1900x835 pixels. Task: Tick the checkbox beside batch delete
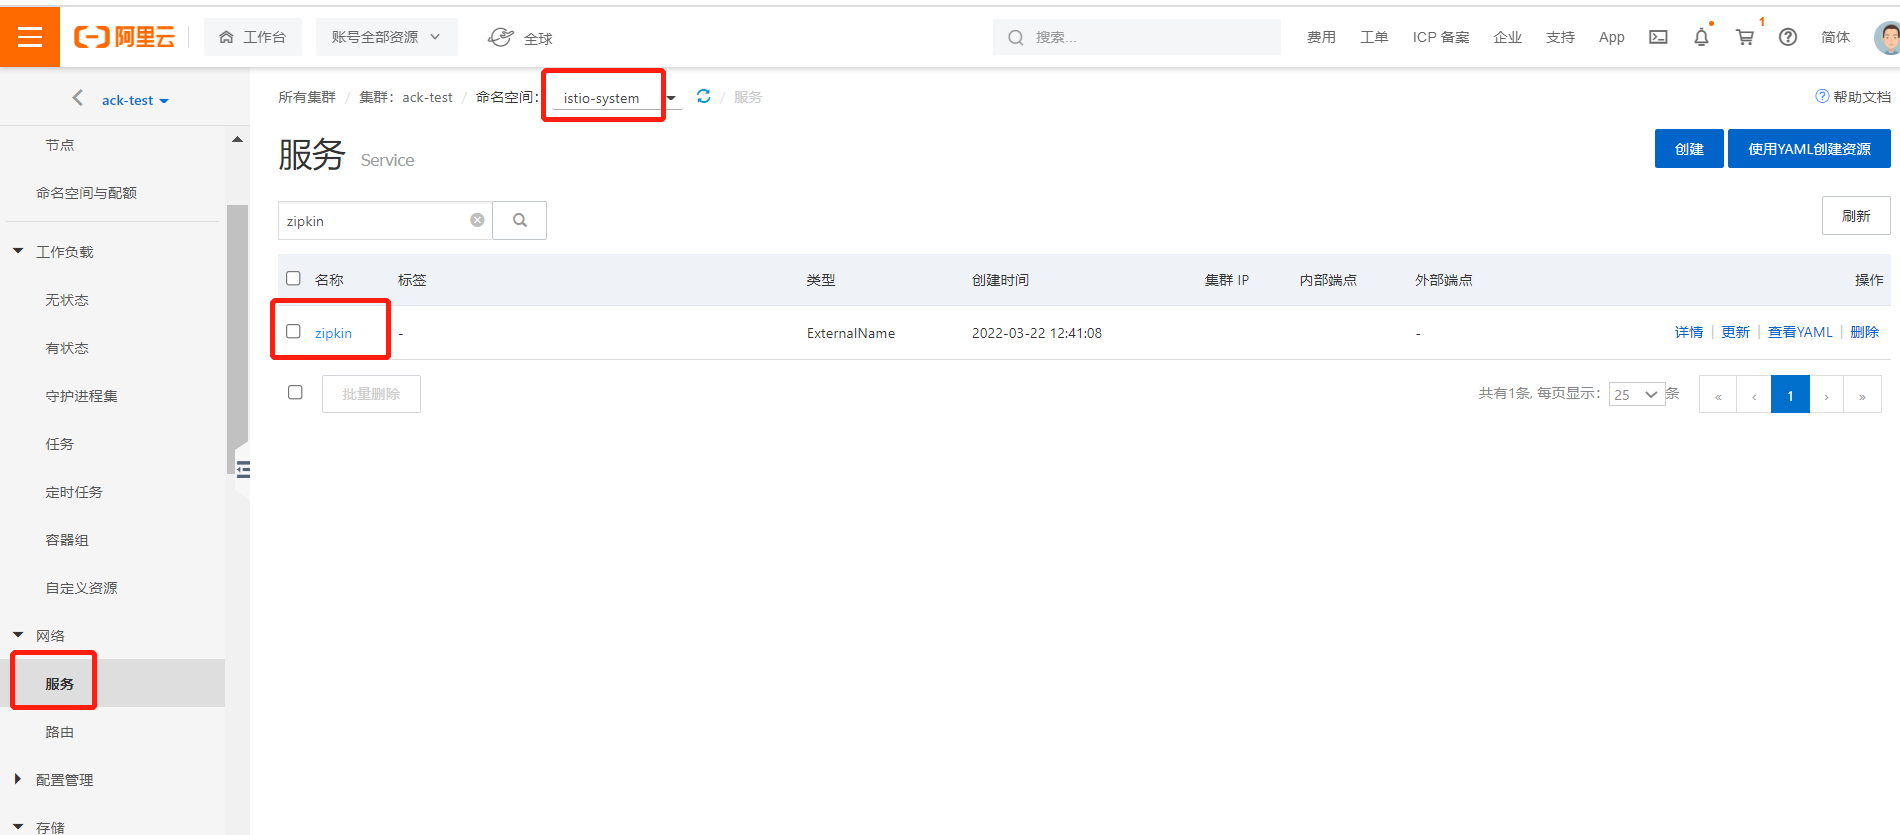295,392
